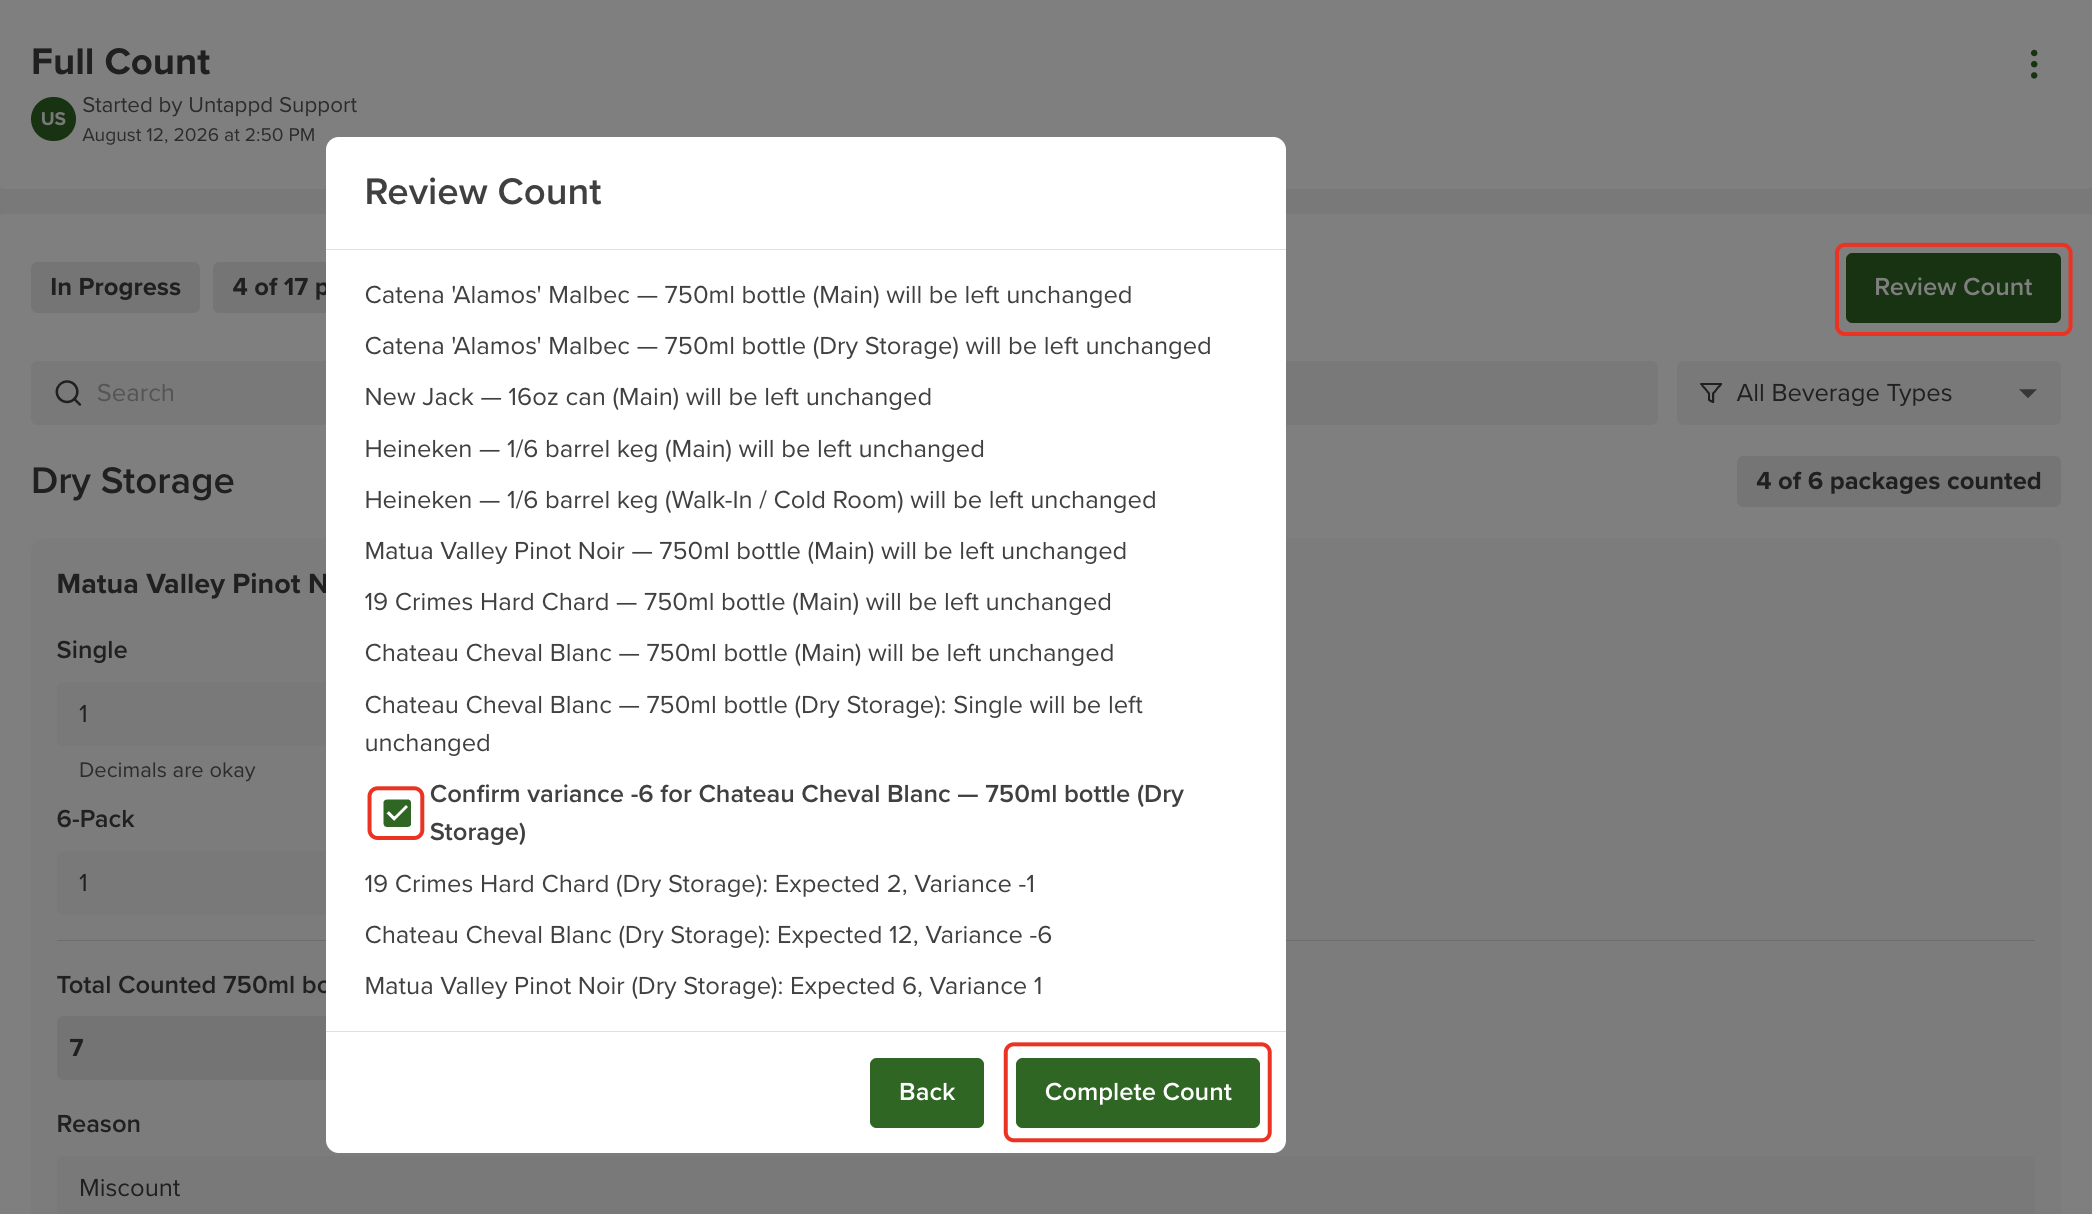The width and height of the screenshot is (2092, 1214).
Task: Select 19 Crimes Hard Chard Expected 2 line
Action: click(x=700, y=884)
